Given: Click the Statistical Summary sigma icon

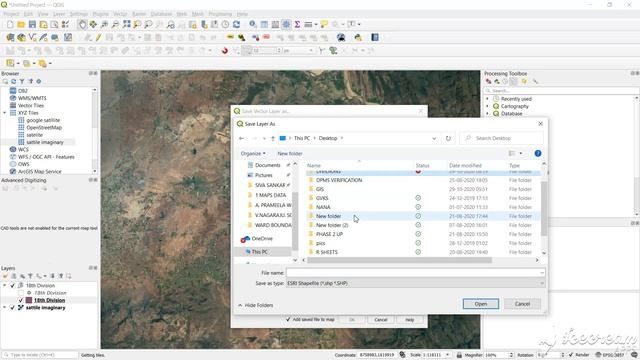Looking at the screenshot, I should [x=297, y=24].
